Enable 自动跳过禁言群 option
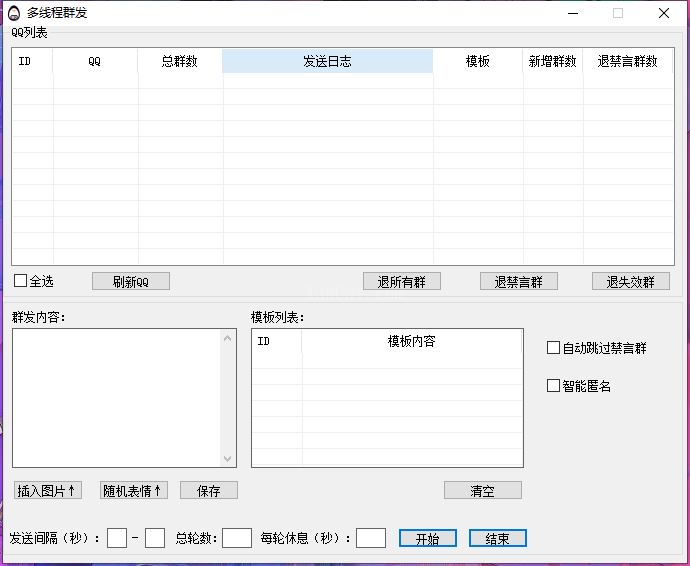Screen dimensions: 690x566 click(x=554, y=348)
